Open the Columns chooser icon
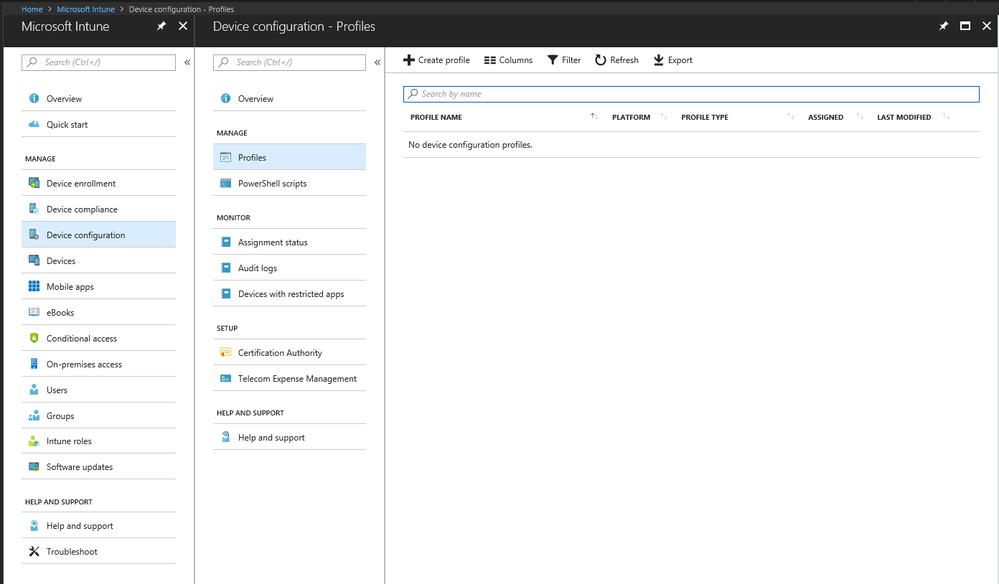This screenshot has width=999, height=584. [490, 60]
